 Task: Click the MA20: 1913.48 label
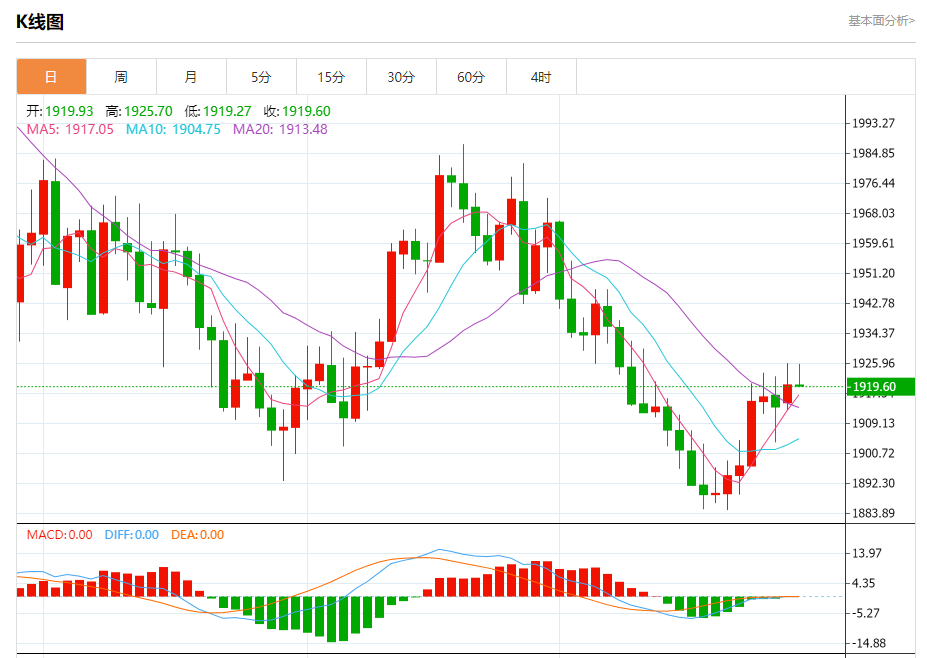tap(280, 129)
